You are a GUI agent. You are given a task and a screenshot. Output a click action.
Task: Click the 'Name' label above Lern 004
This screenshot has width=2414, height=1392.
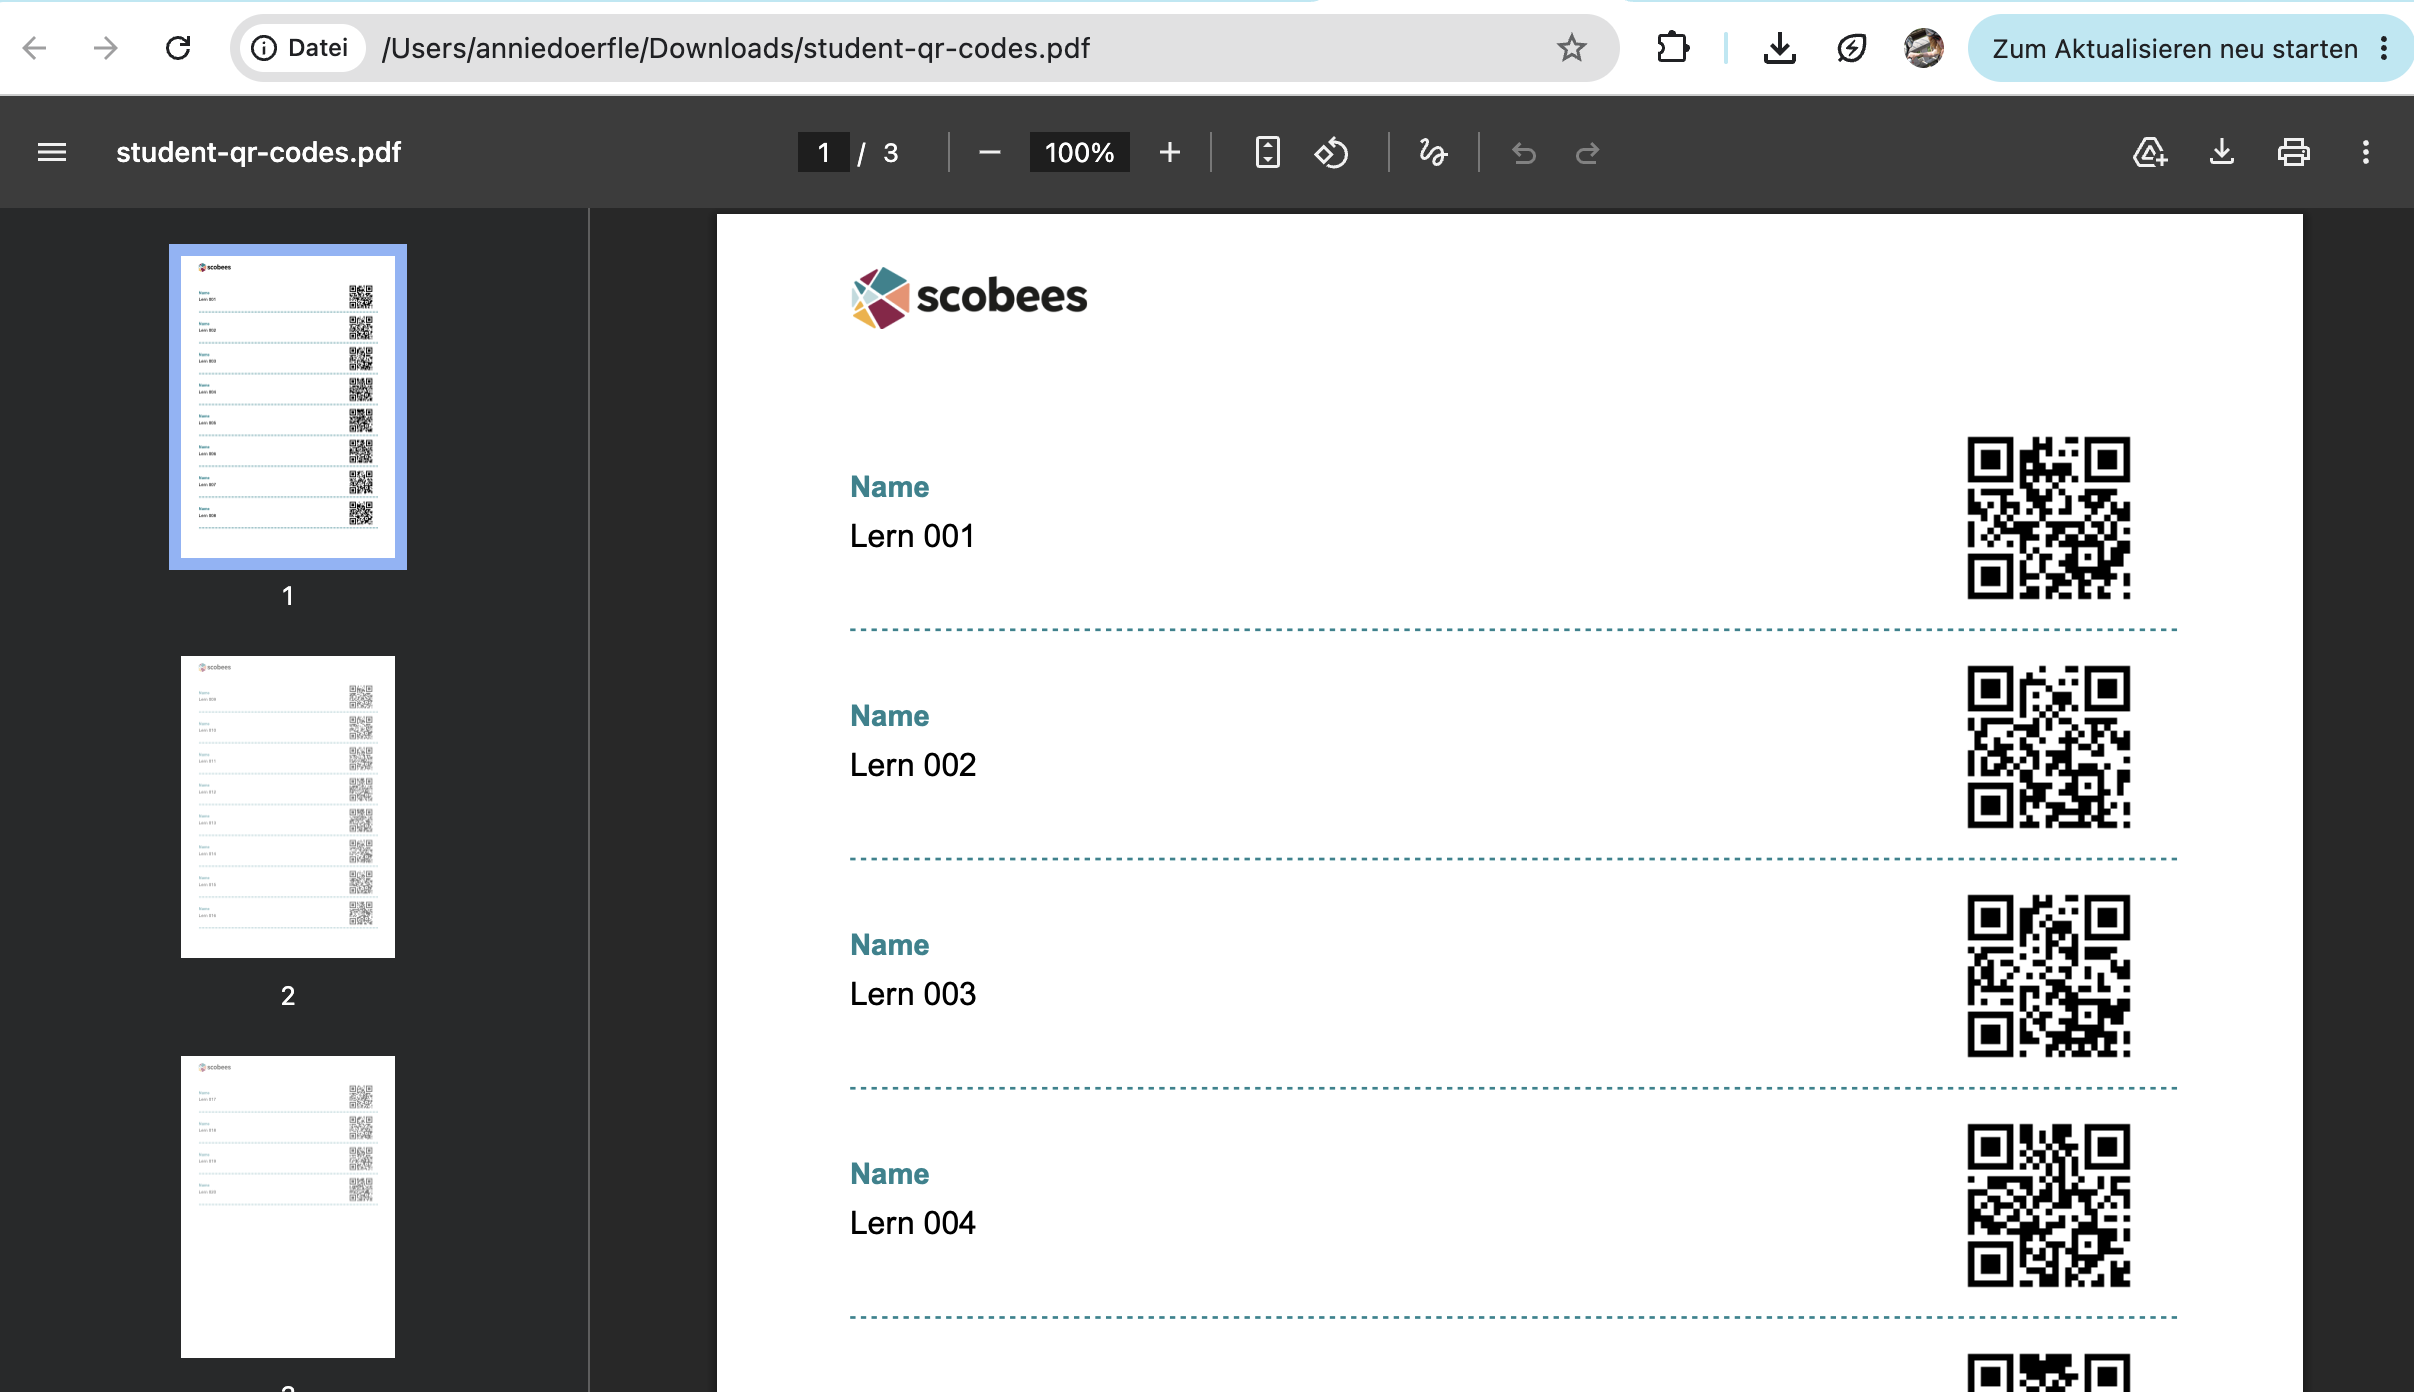890,1174
